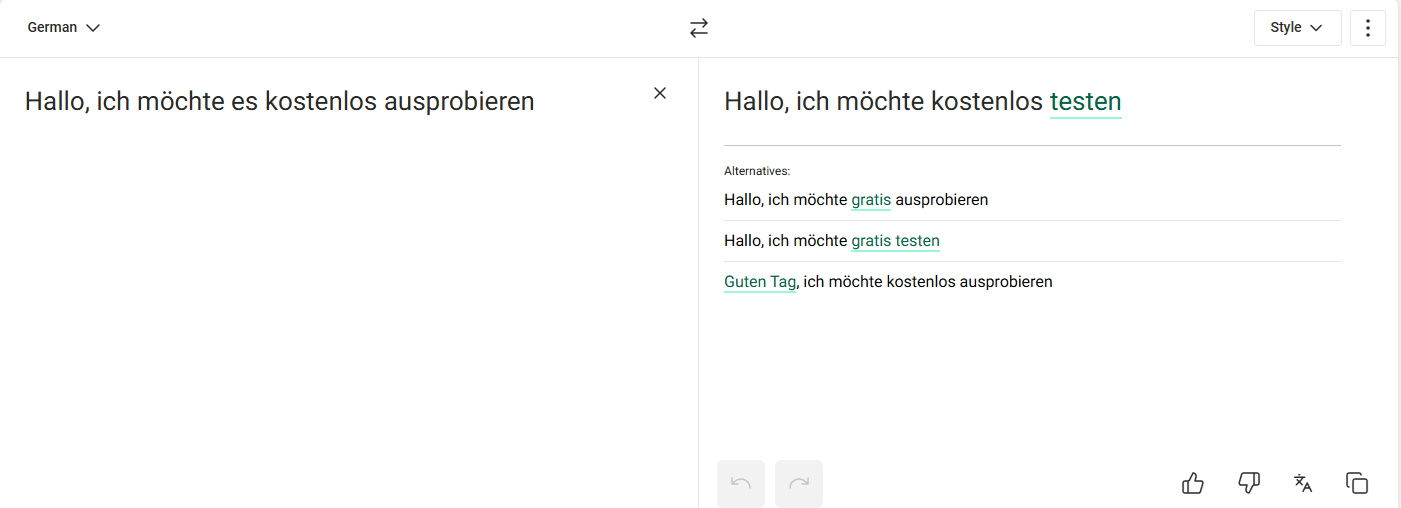
Task: Click the result sentence 'Hallo, ich möchte kostenlos'
Action: point(884,101)
